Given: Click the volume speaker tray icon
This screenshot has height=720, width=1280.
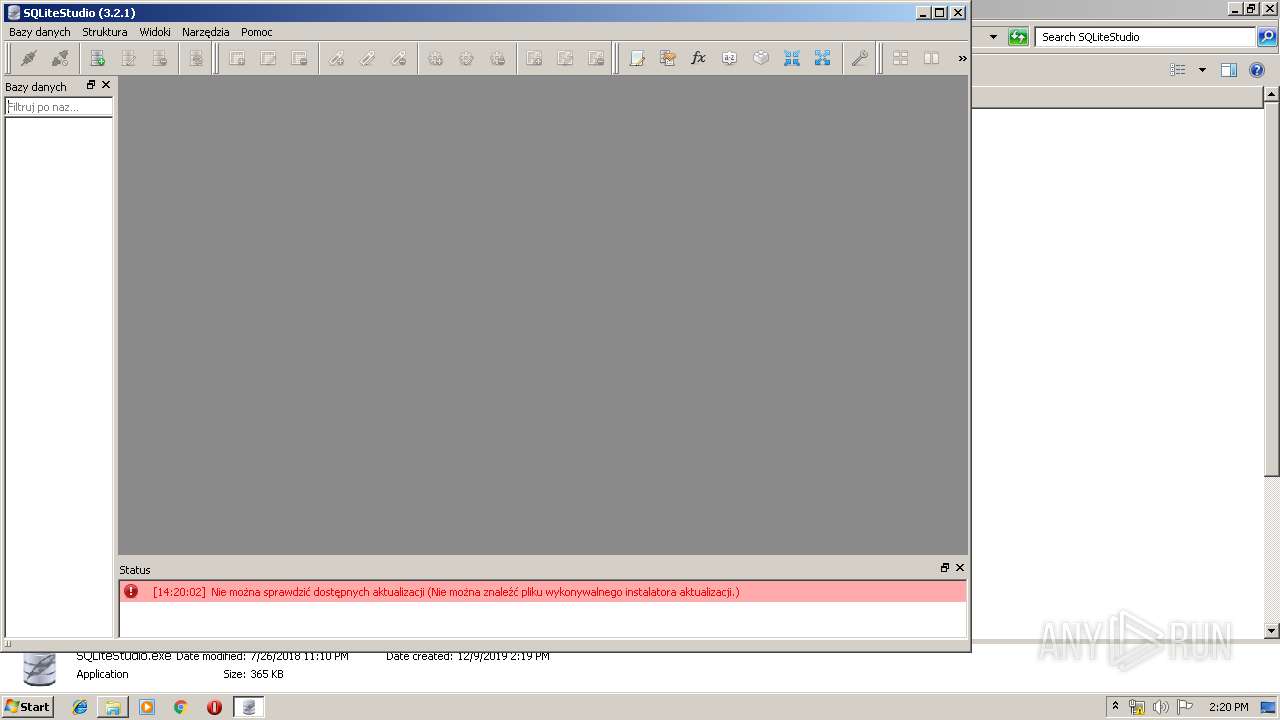Looking at the screenshot, I should click(1161, 707).
